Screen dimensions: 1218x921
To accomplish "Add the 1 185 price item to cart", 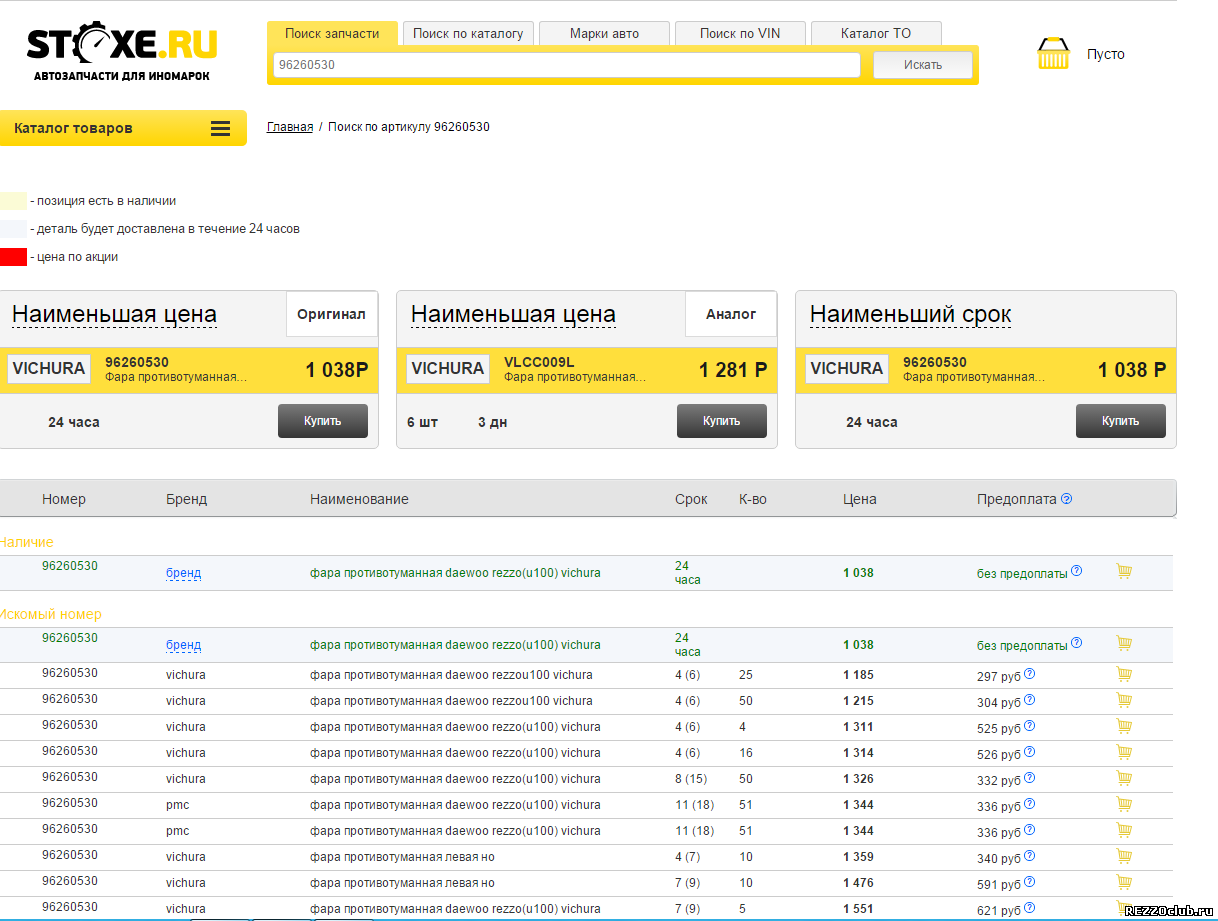I will (1124, 674).
